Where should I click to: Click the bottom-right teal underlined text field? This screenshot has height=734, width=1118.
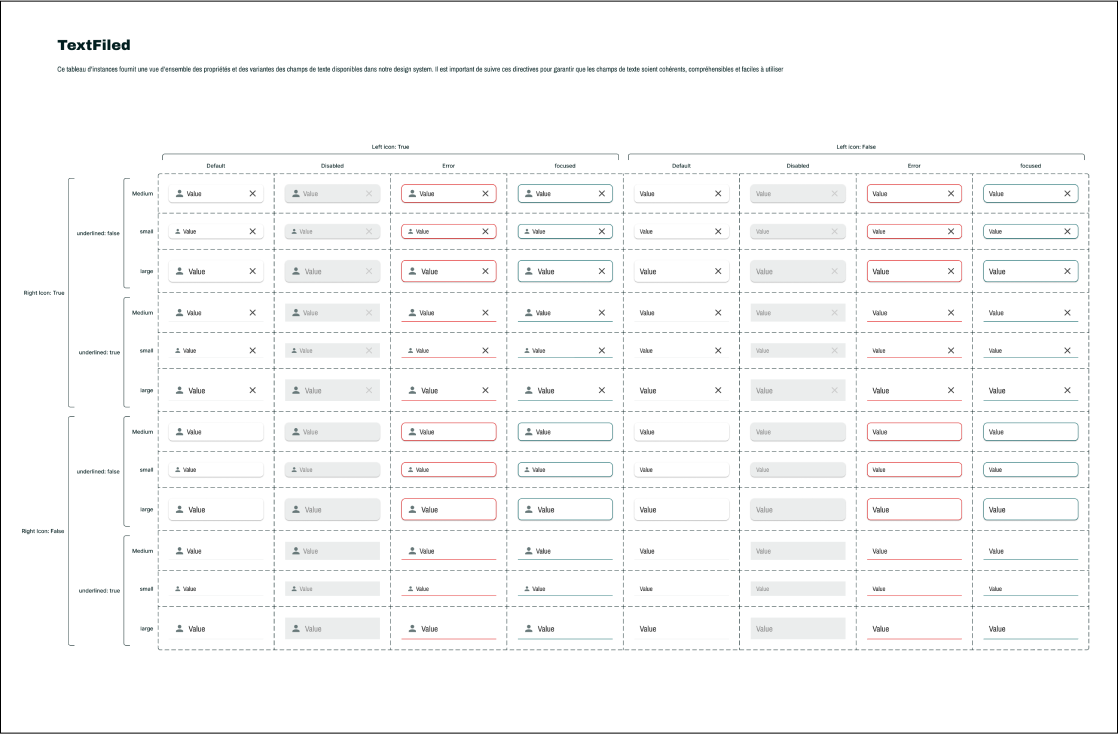(1030, 629)
